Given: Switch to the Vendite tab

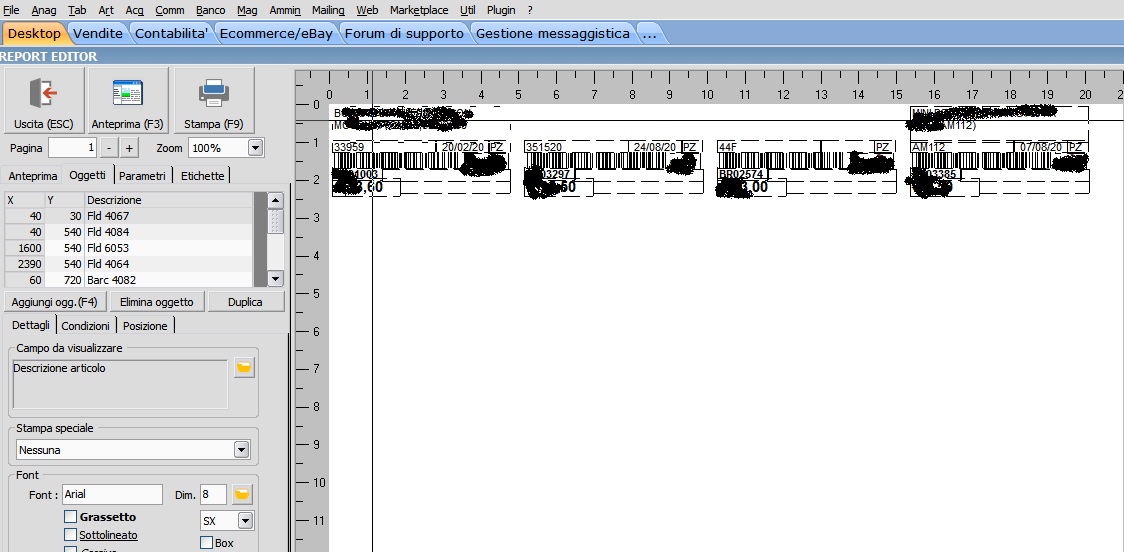Looking at the screenshot, I should (98, 33).
